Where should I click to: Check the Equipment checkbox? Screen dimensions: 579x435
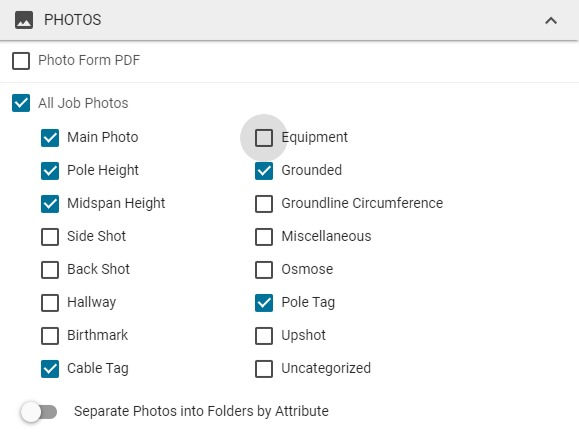pos(264,138)
